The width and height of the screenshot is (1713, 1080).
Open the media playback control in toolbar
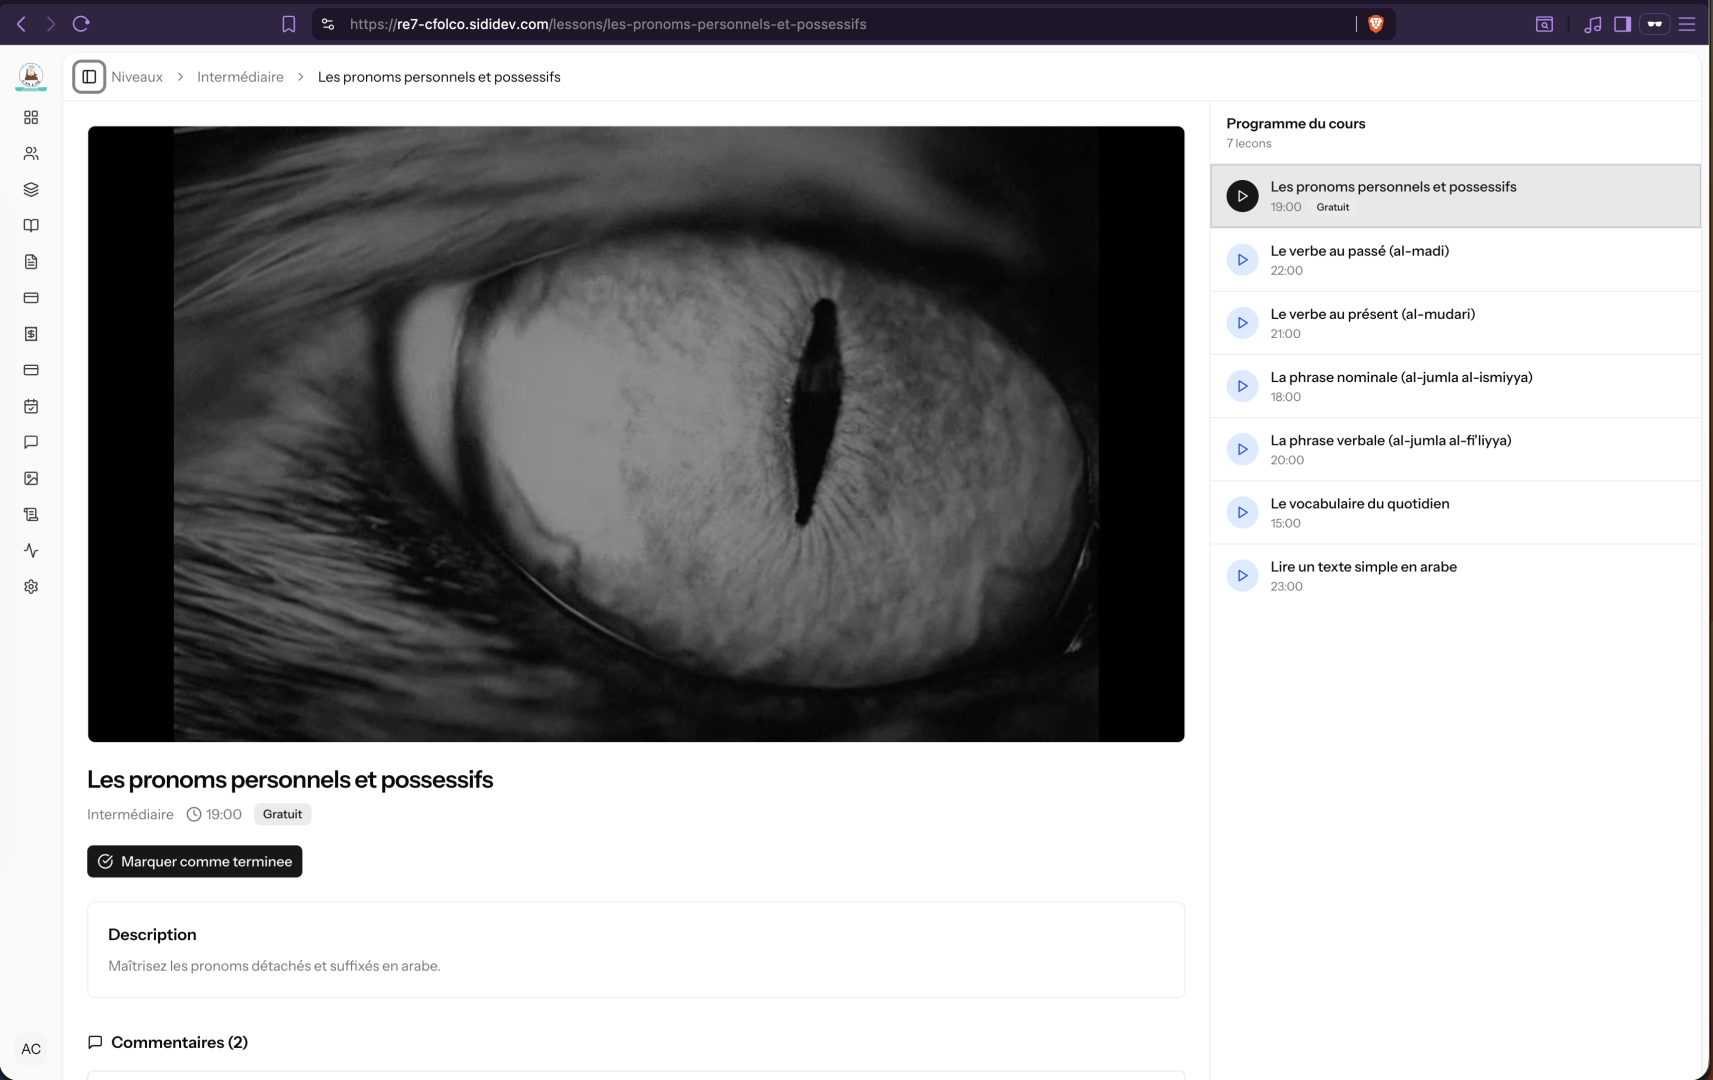1593,23
